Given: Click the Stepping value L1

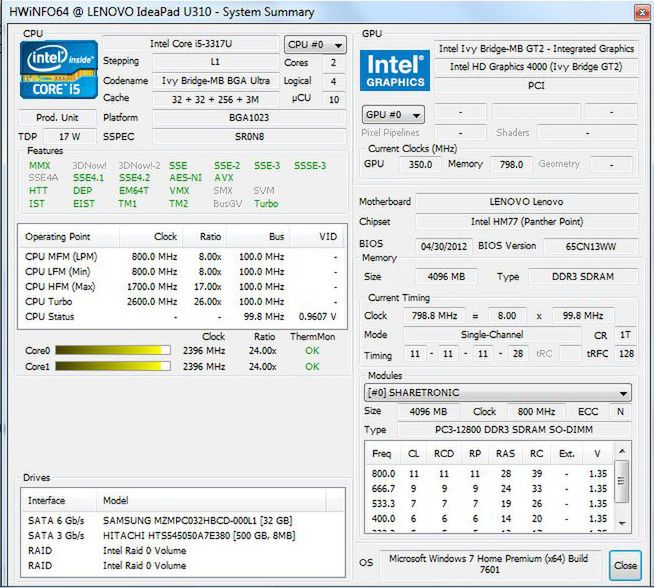Looking at the screenshot, I should point(216,62).
